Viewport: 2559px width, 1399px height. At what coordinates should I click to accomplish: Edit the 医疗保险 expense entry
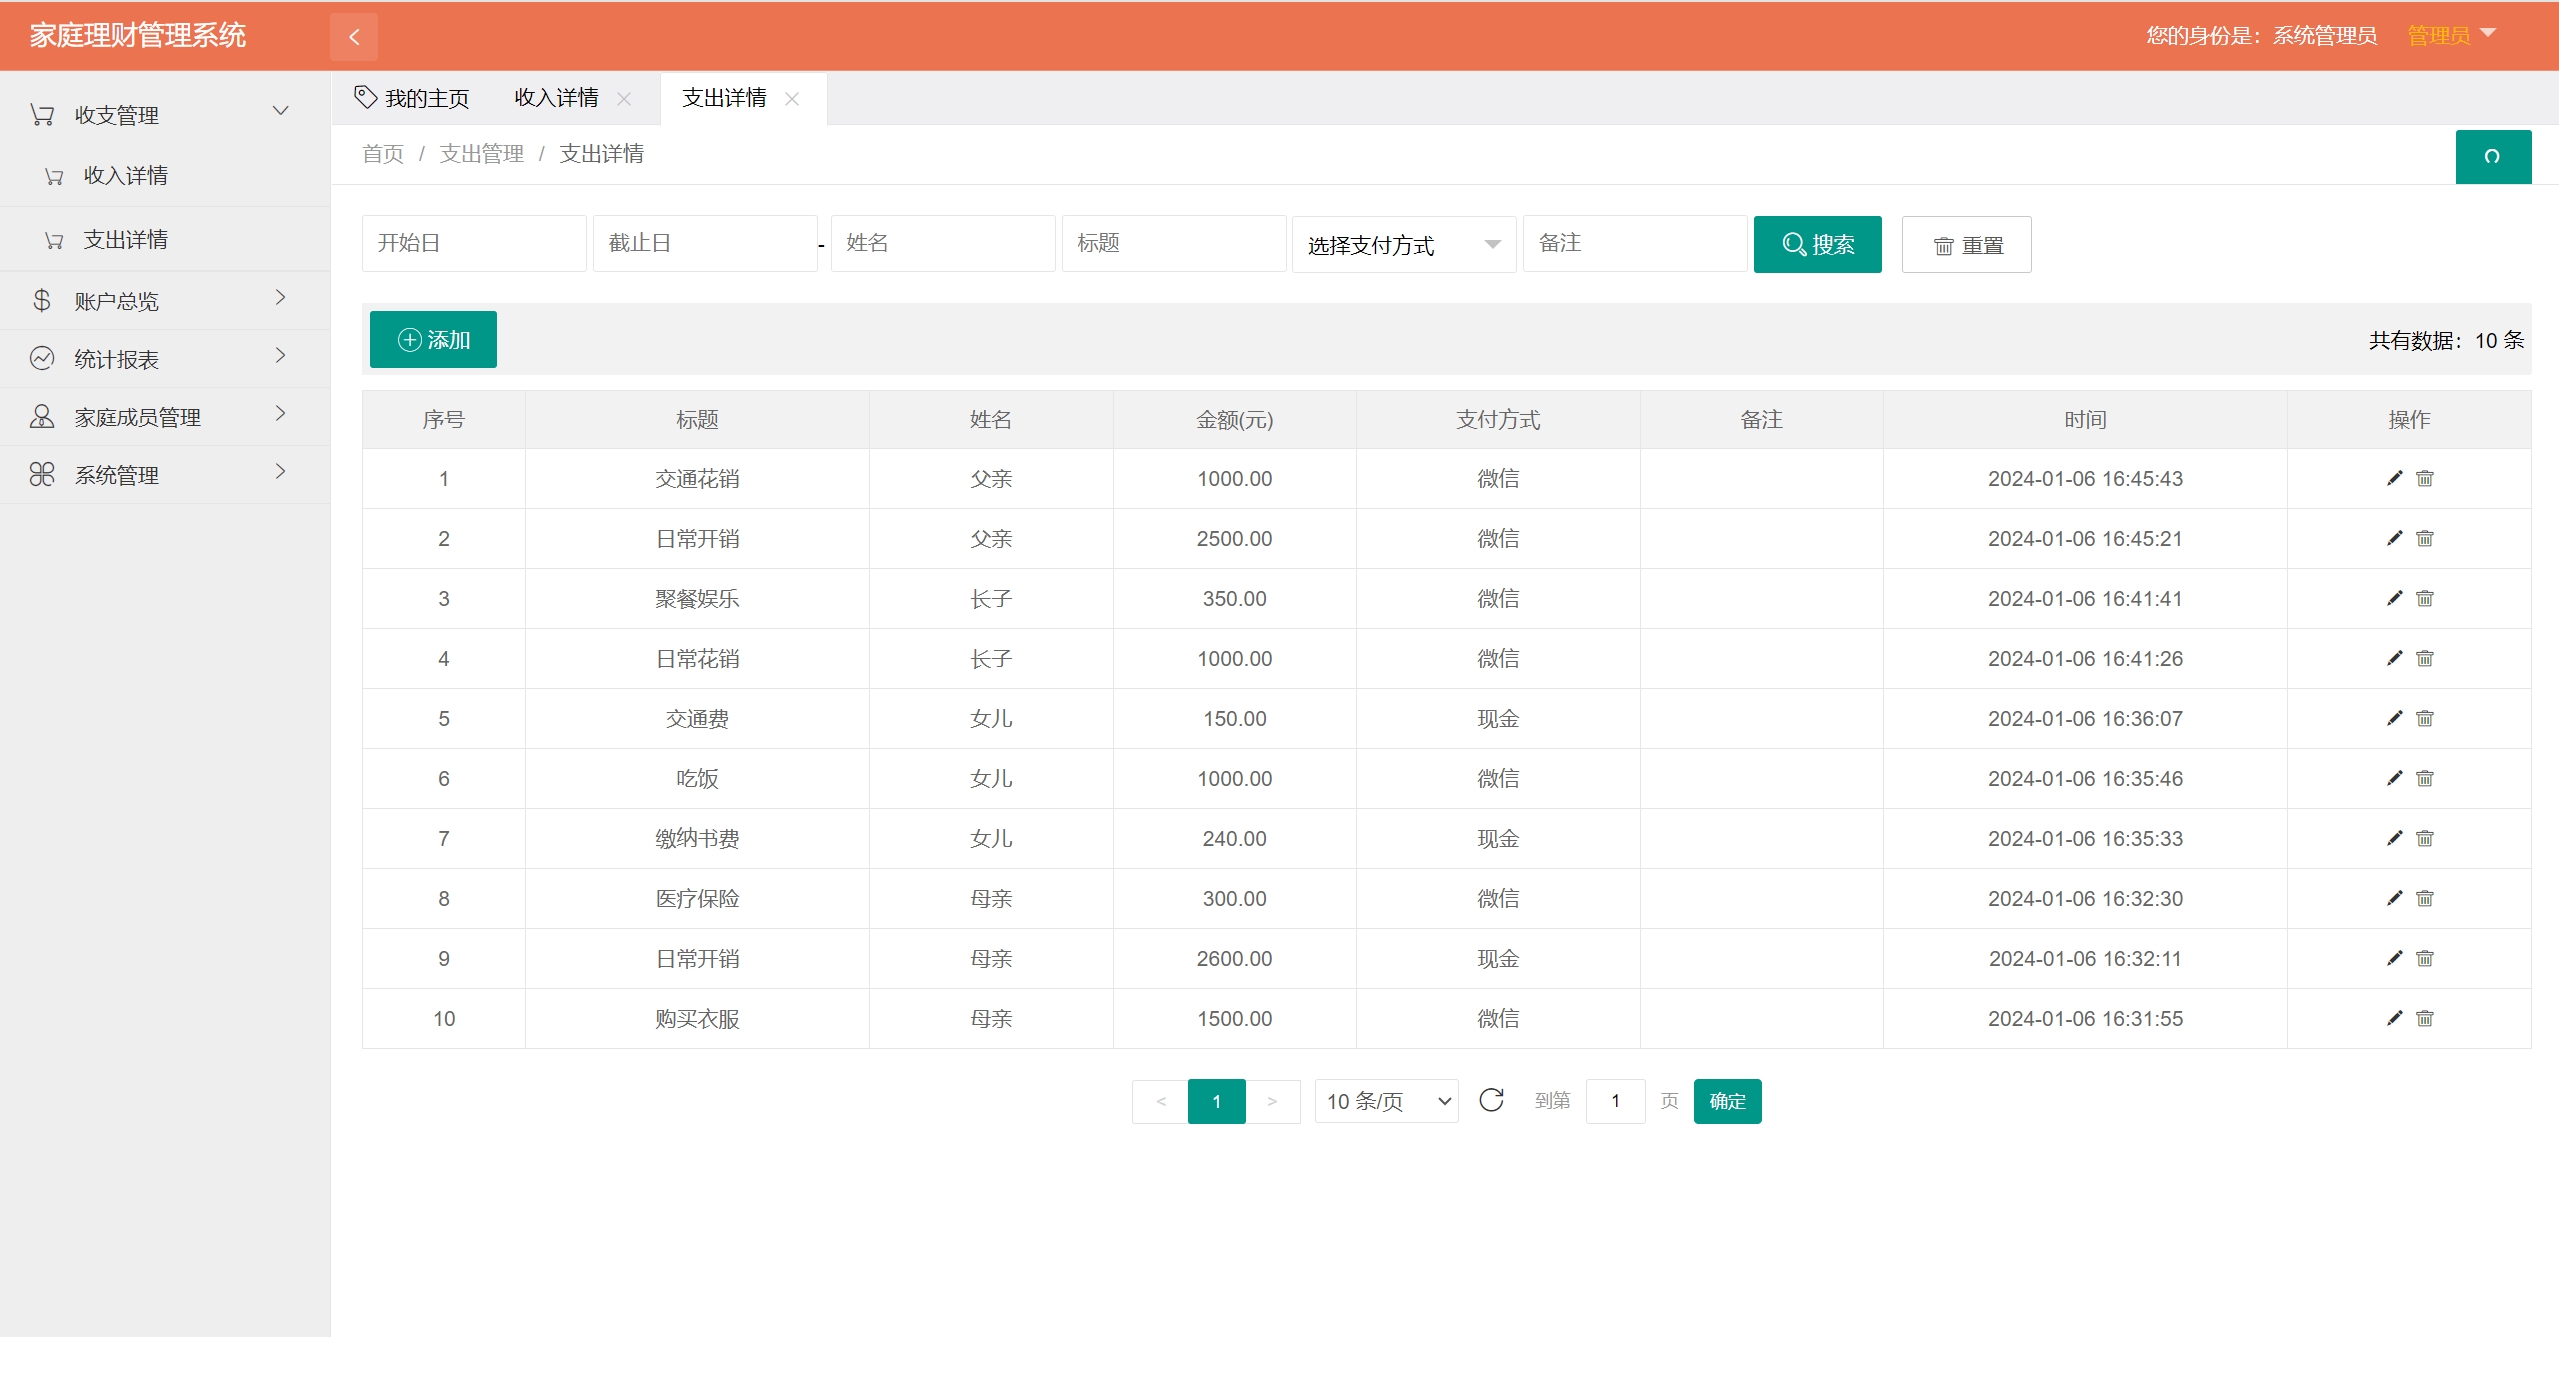[2394, 898]
